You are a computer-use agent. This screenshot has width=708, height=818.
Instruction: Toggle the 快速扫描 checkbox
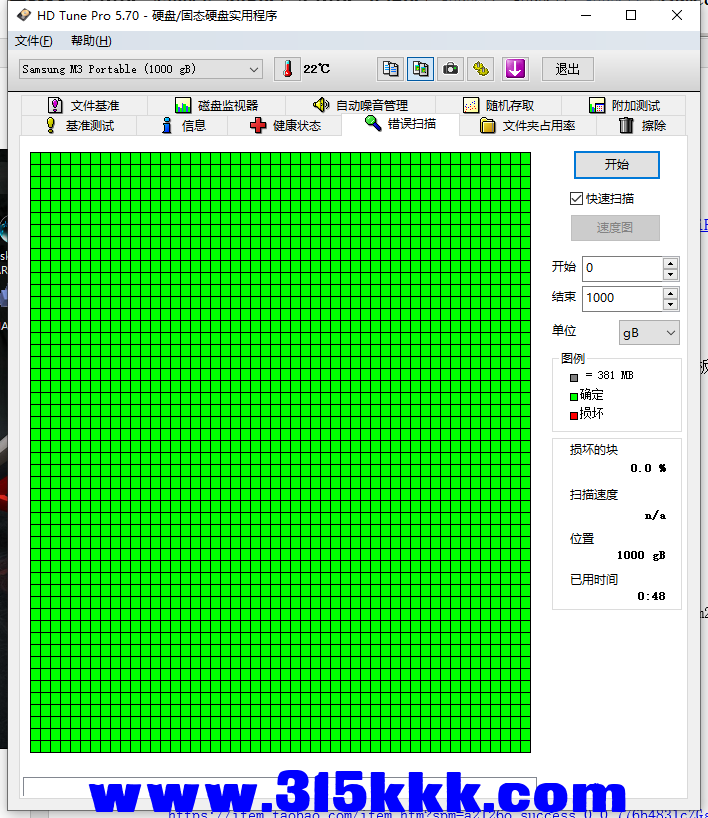(576, 198)
